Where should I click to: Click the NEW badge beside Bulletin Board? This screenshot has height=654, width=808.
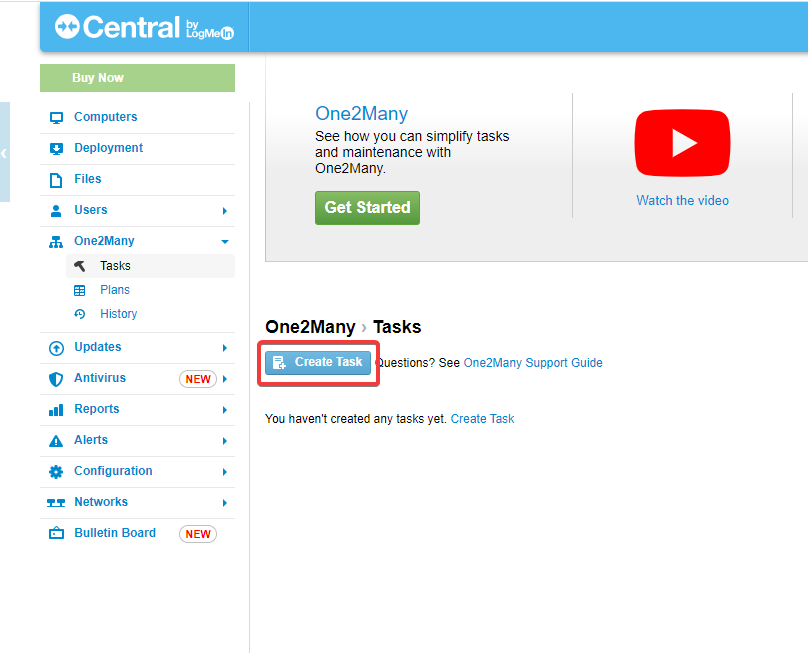(x=198, y=534)
